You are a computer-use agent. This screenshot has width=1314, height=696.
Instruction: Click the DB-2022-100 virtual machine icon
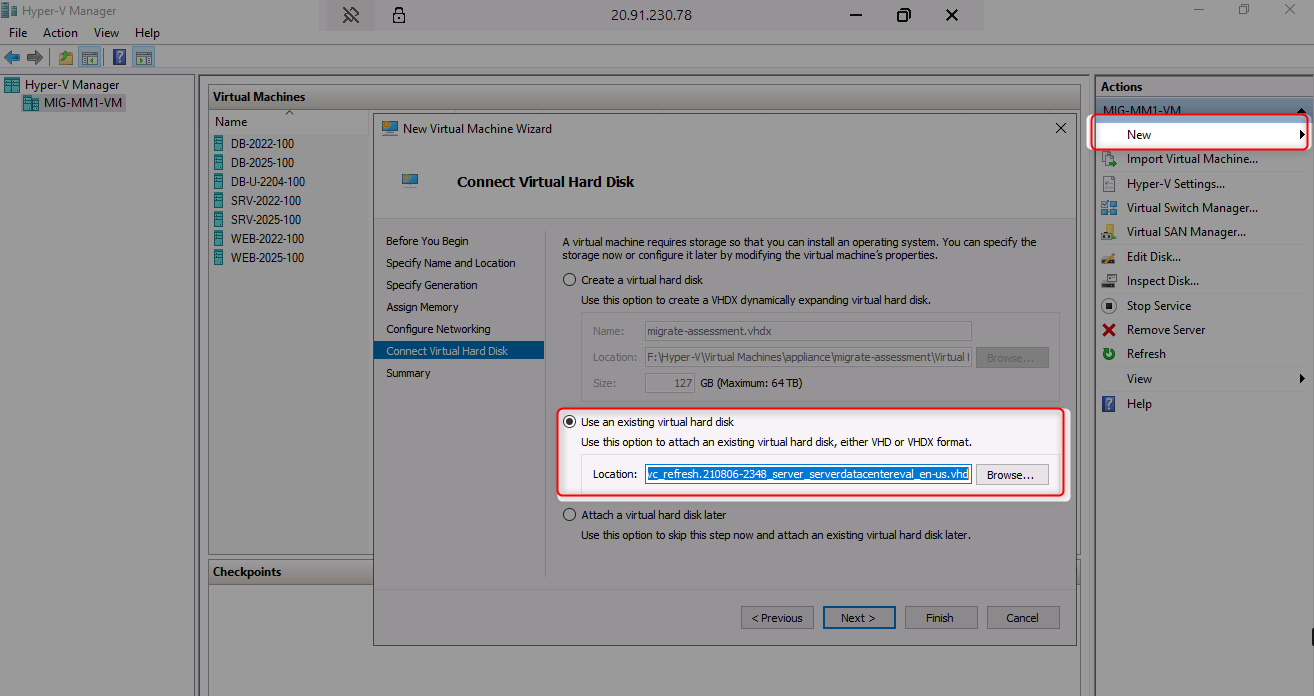tap(219, 143)
